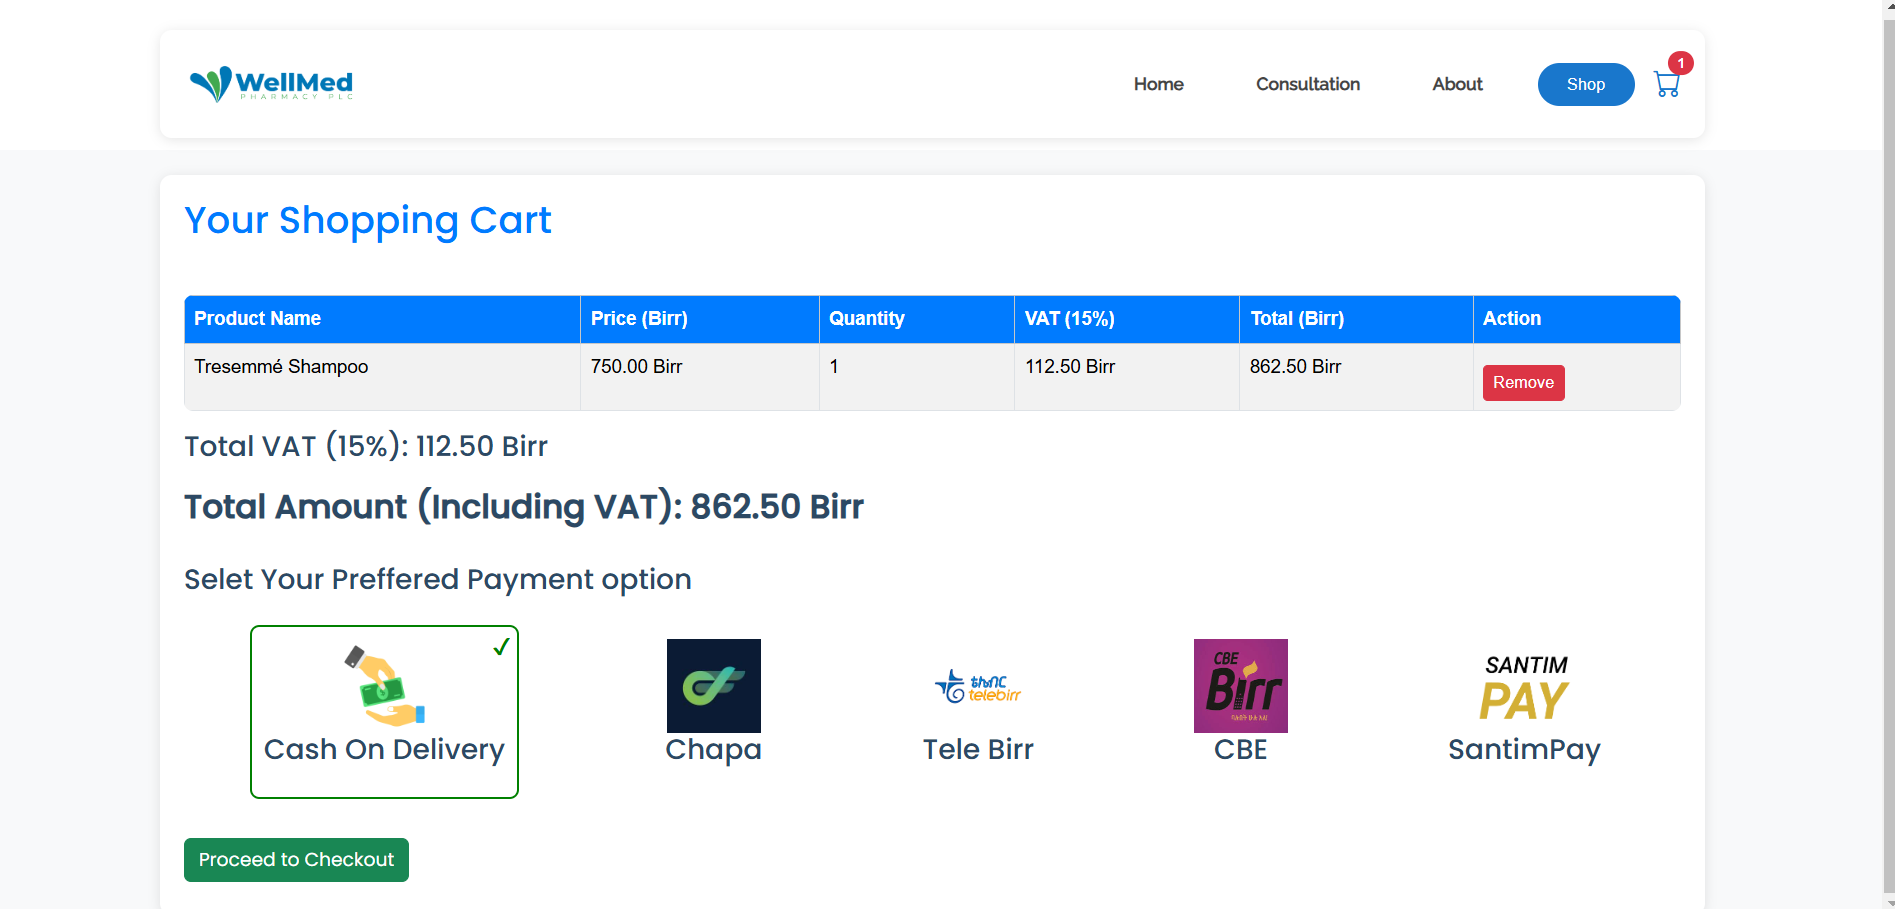This screenshot has width=1895, height=909.
Task: Select the Tele Birr option label
Action: pos(977,749)
